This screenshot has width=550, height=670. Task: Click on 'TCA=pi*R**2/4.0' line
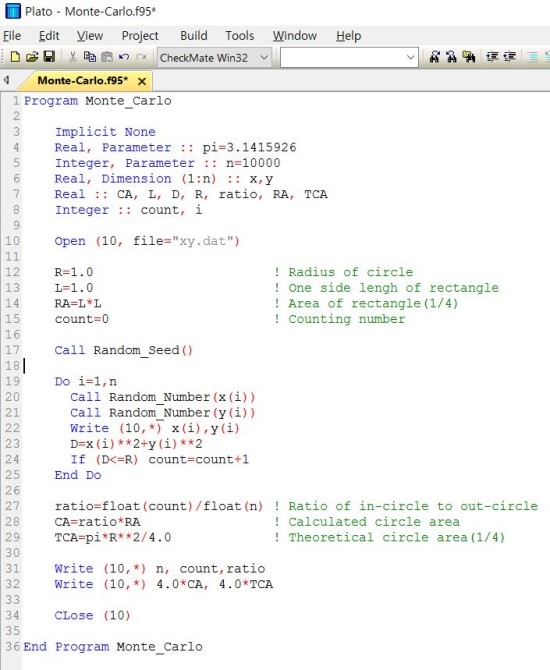point(113,538)
